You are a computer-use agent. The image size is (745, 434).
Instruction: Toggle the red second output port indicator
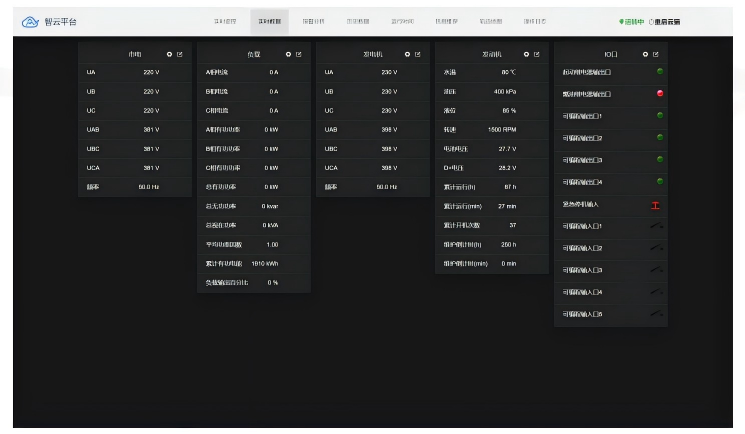(x=660, y=94)
